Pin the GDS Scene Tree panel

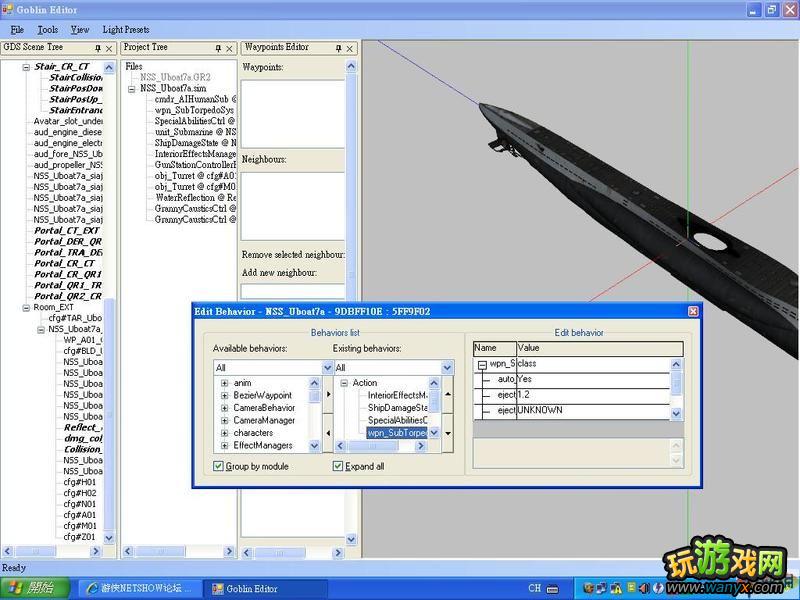click(98, 48)
